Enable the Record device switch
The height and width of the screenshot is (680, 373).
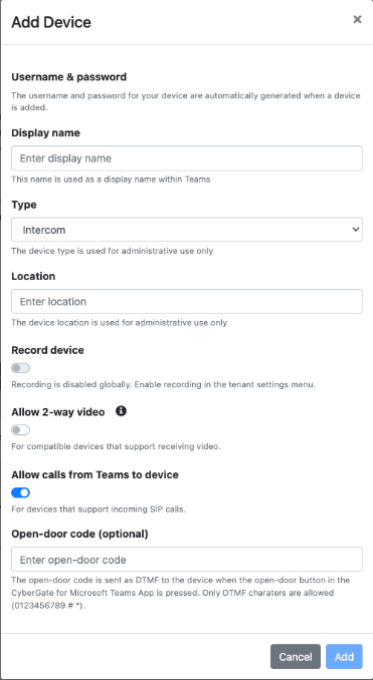click(x=20, y=368)
